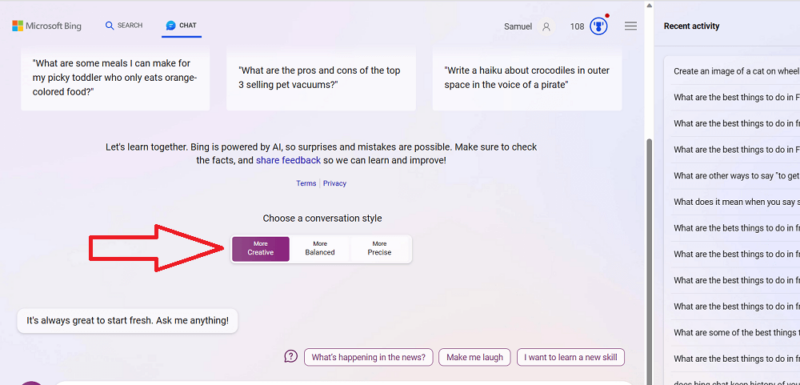The image size is (800, 385).
Task: Open recent activity "What does it mean when you say"
Action: [736, 202]
